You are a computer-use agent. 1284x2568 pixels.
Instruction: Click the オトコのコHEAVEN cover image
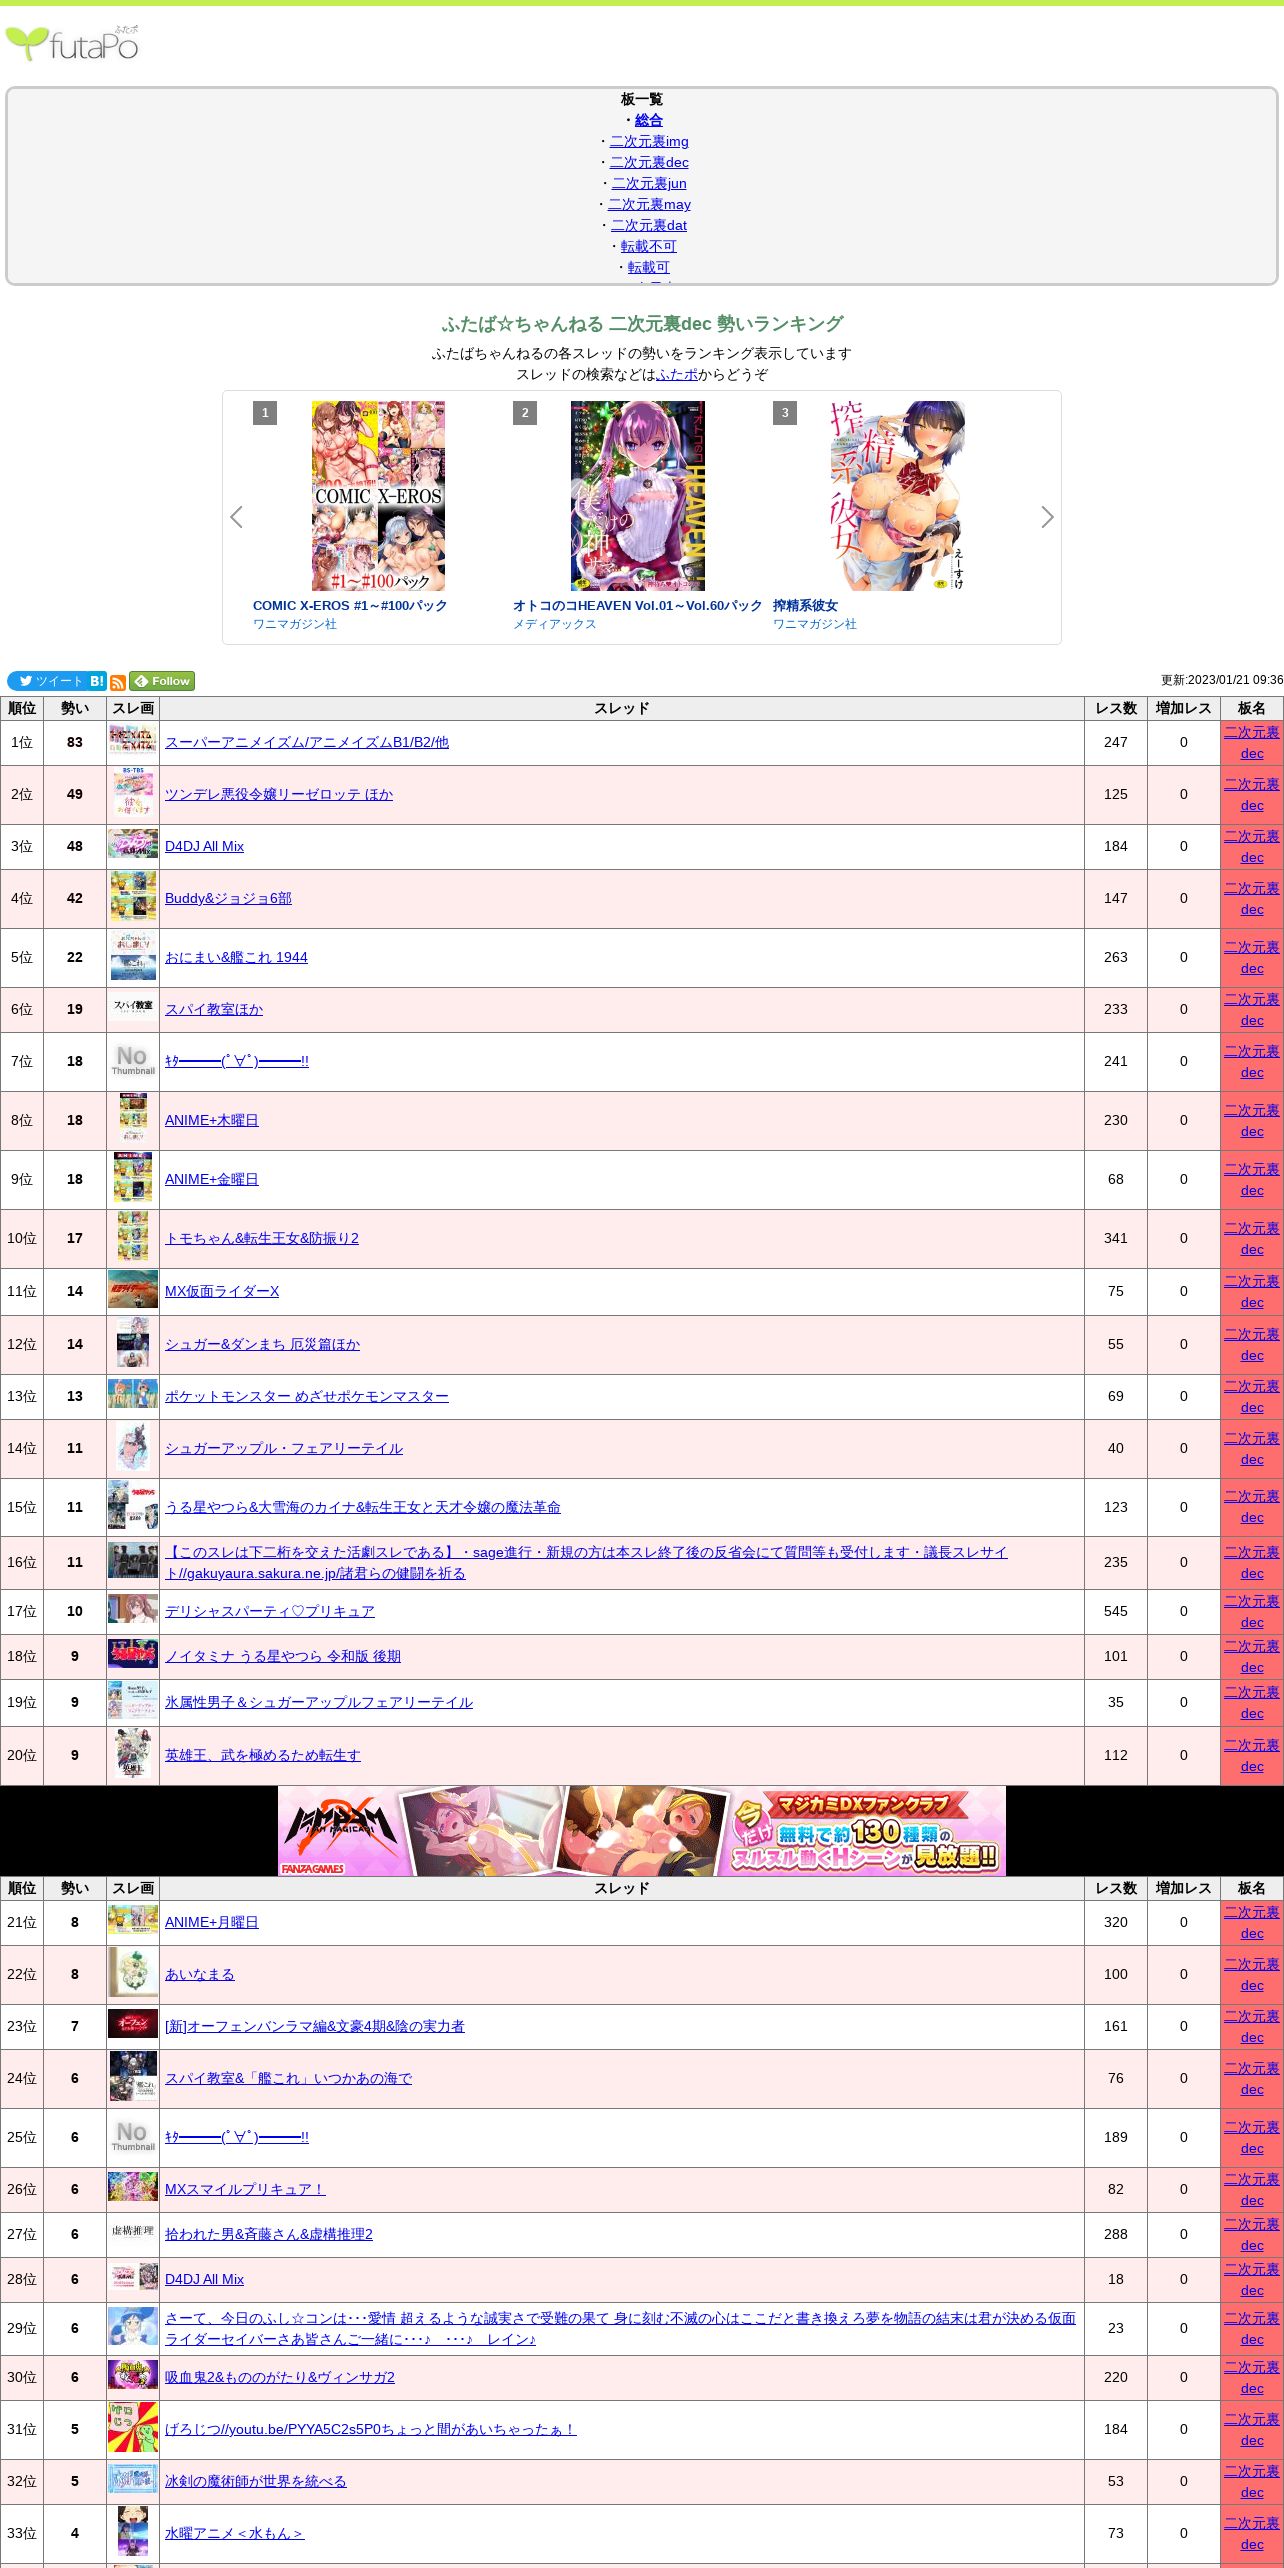coord(638,495)
